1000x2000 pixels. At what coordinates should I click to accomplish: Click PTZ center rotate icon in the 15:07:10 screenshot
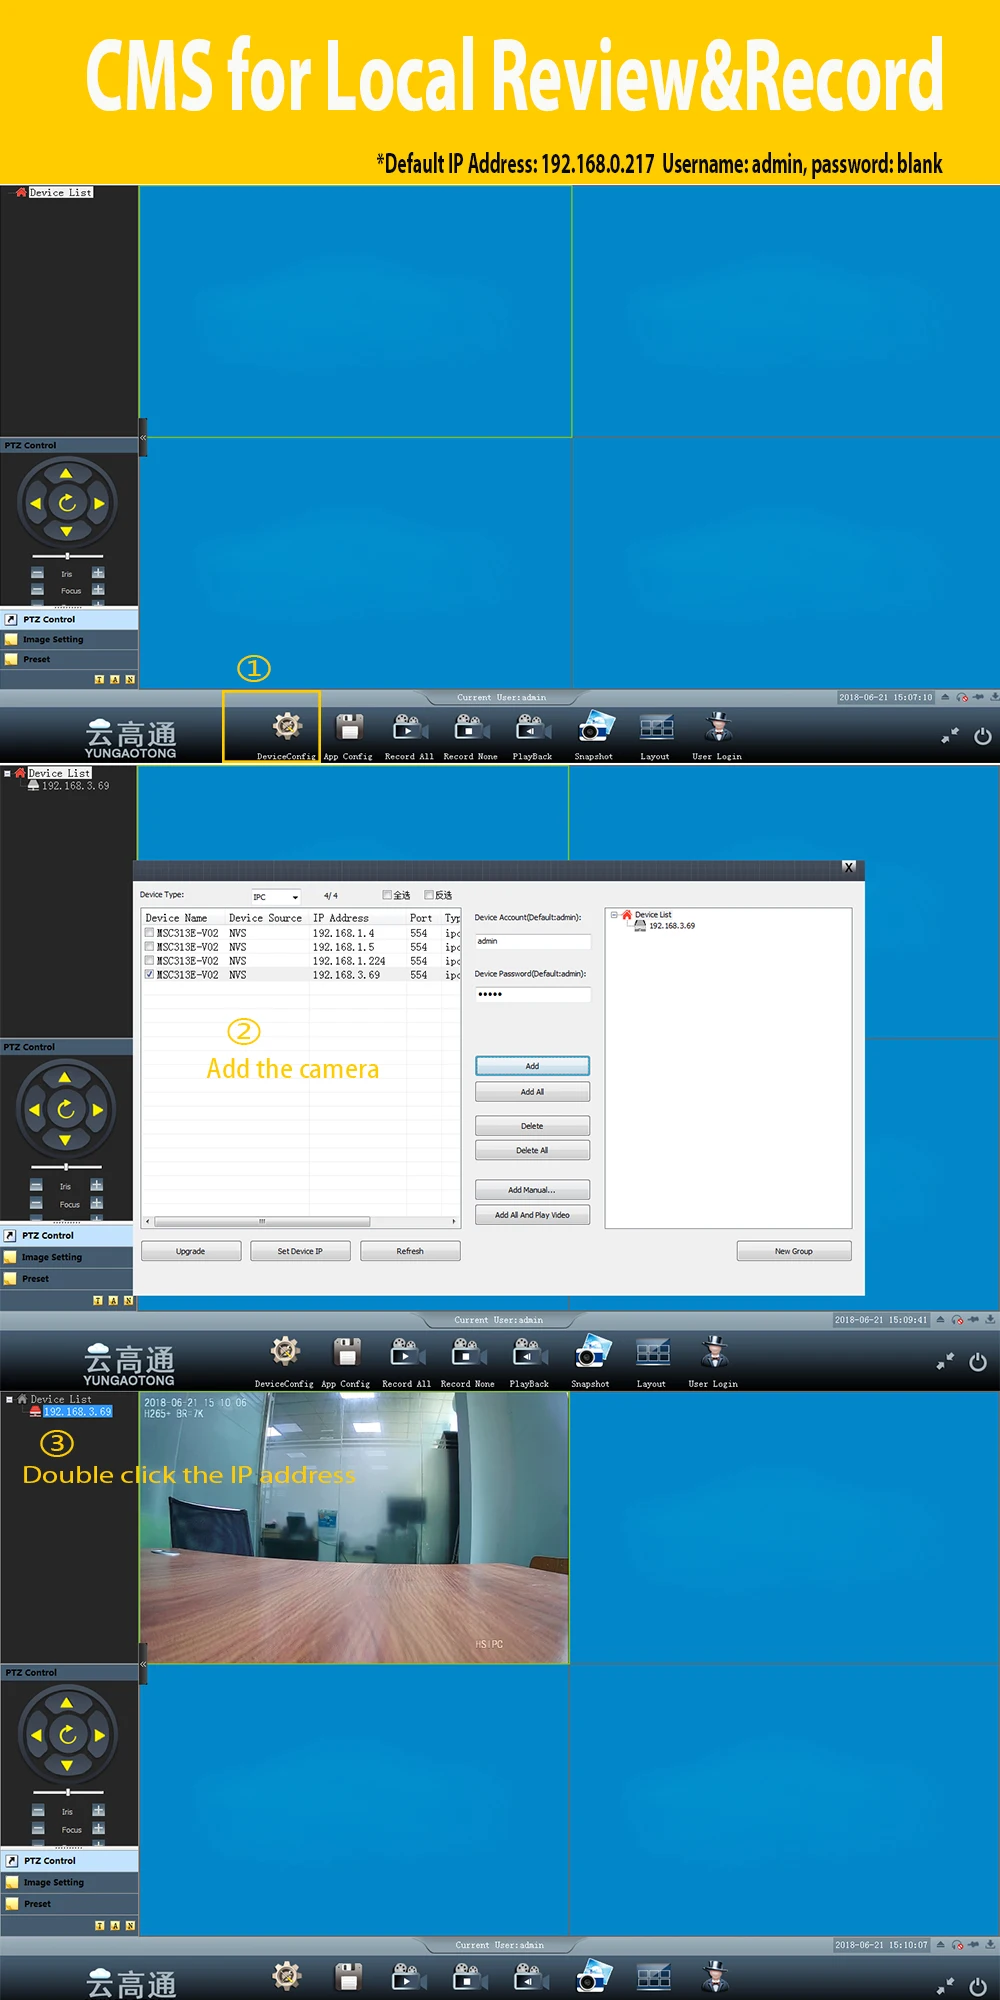click(x=67, y=503)
